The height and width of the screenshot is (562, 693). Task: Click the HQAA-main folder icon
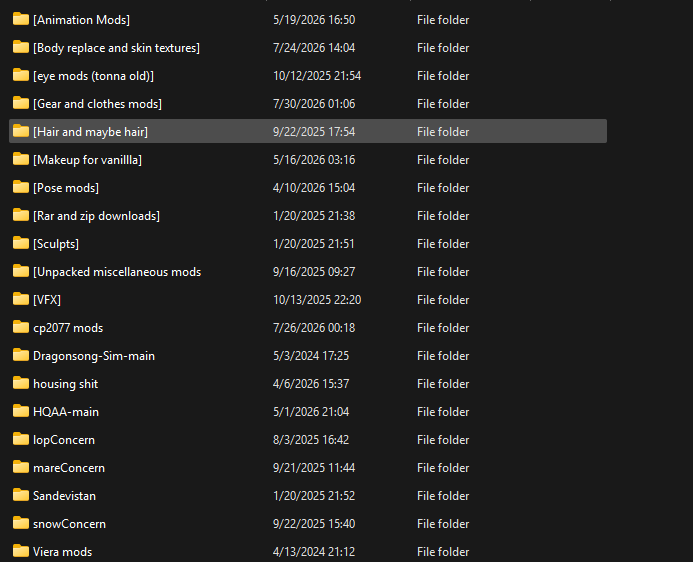click(x=21, y=411)
